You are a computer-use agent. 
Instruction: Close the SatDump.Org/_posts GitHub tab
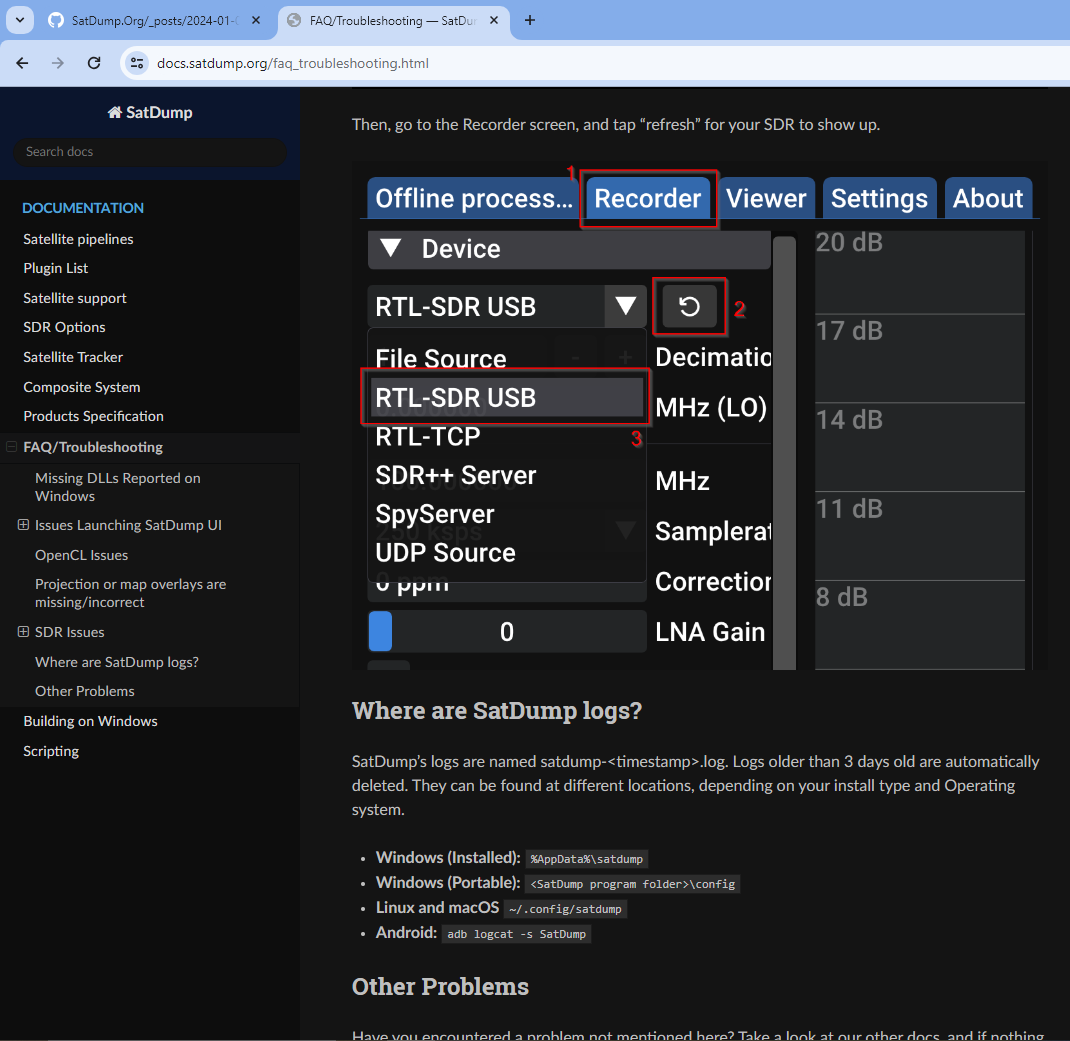256,20
